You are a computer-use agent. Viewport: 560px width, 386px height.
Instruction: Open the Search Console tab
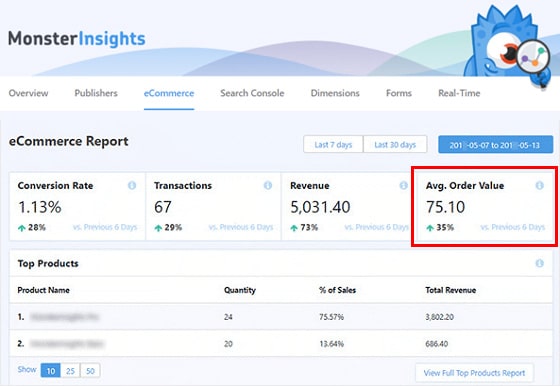click(x=252, y=93)
